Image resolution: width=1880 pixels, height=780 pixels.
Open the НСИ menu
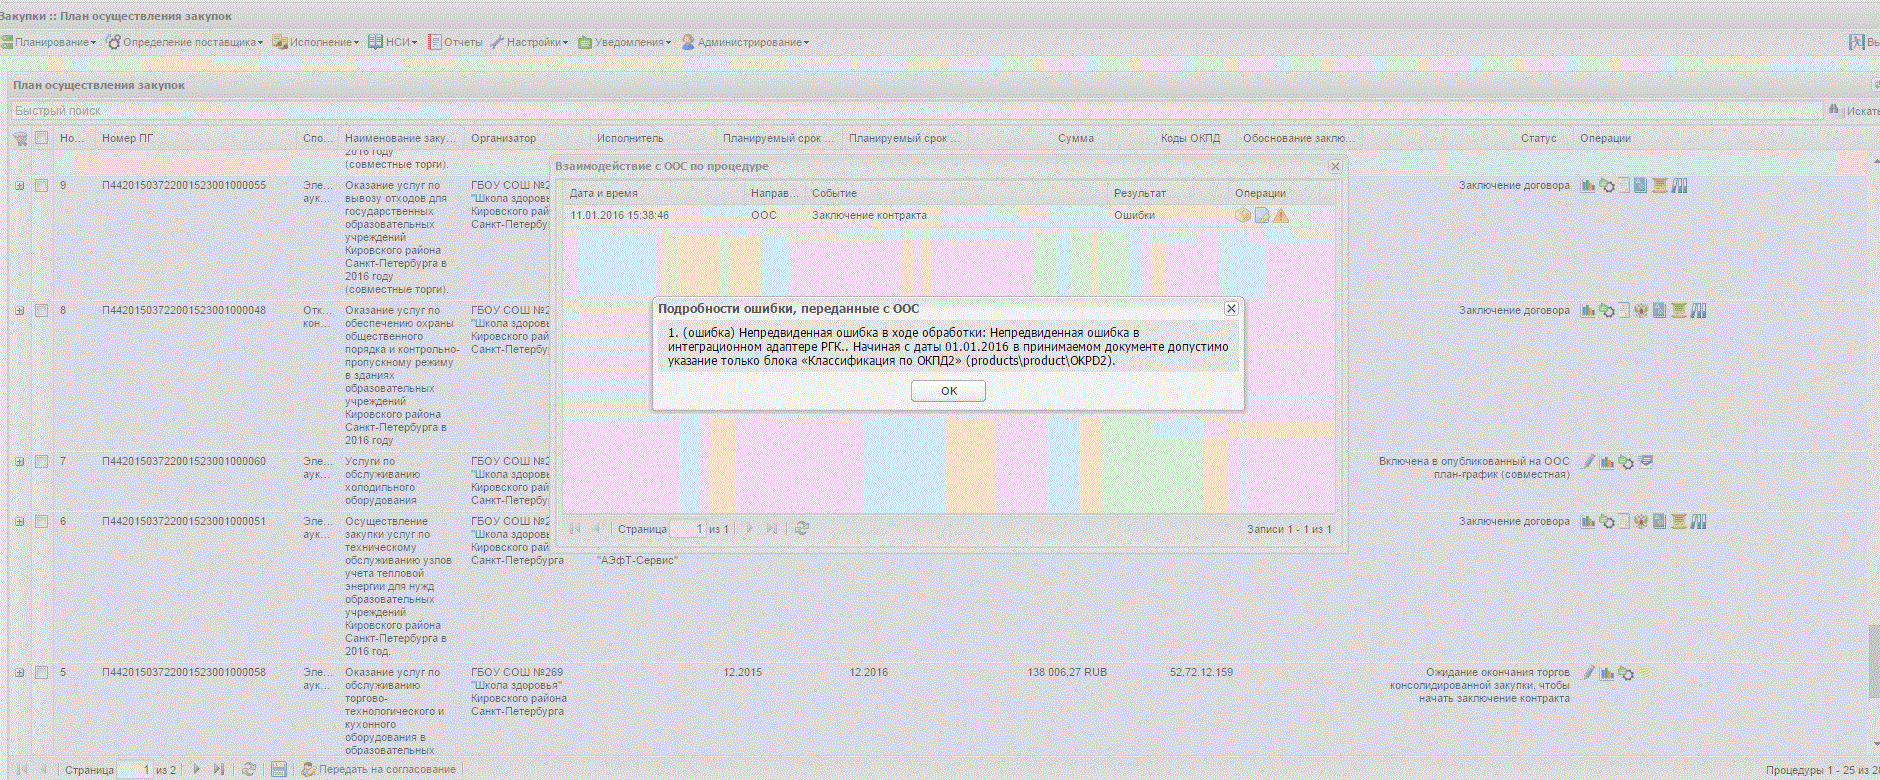coord(393,42)
